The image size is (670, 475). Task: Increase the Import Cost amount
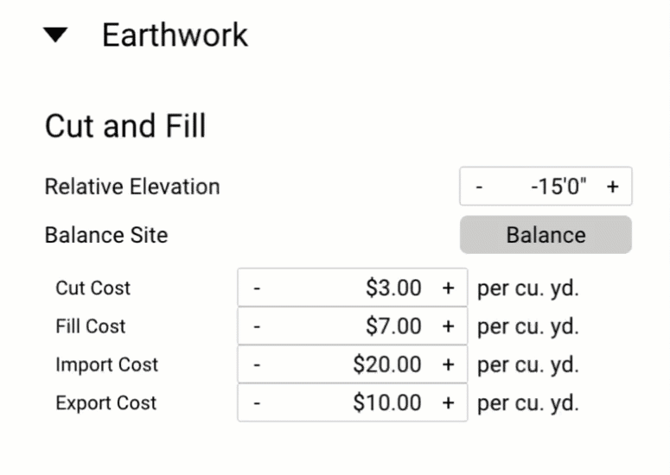click(448, 365)
